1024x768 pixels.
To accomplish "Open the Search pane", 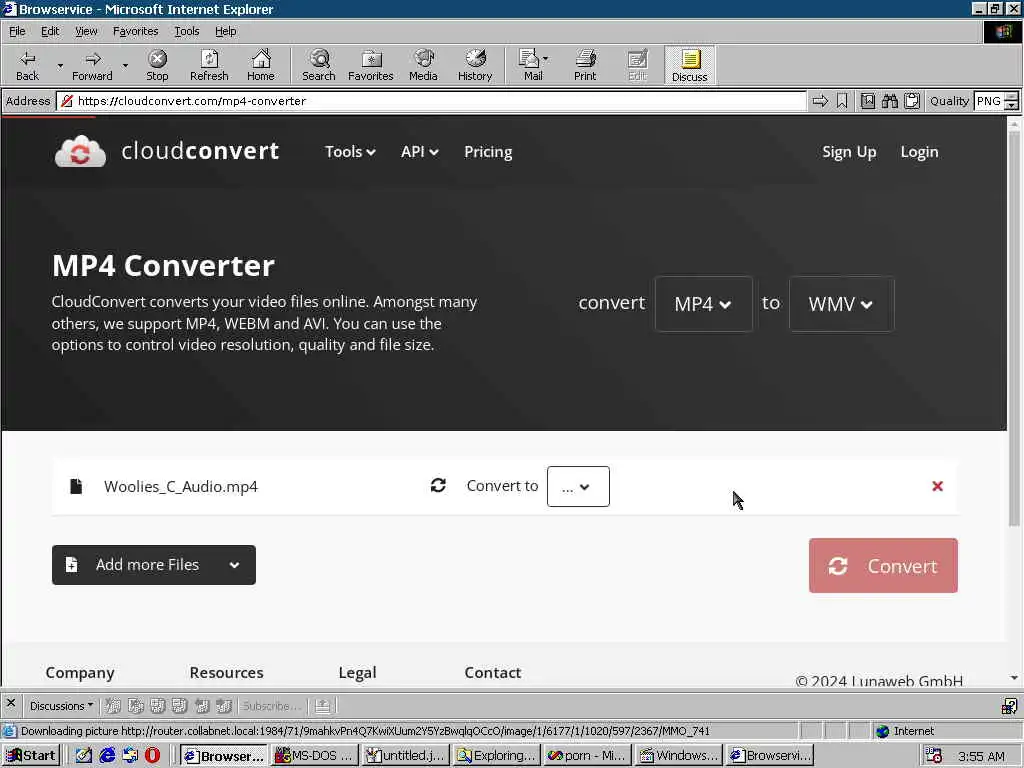I will [x=319, y=65].
